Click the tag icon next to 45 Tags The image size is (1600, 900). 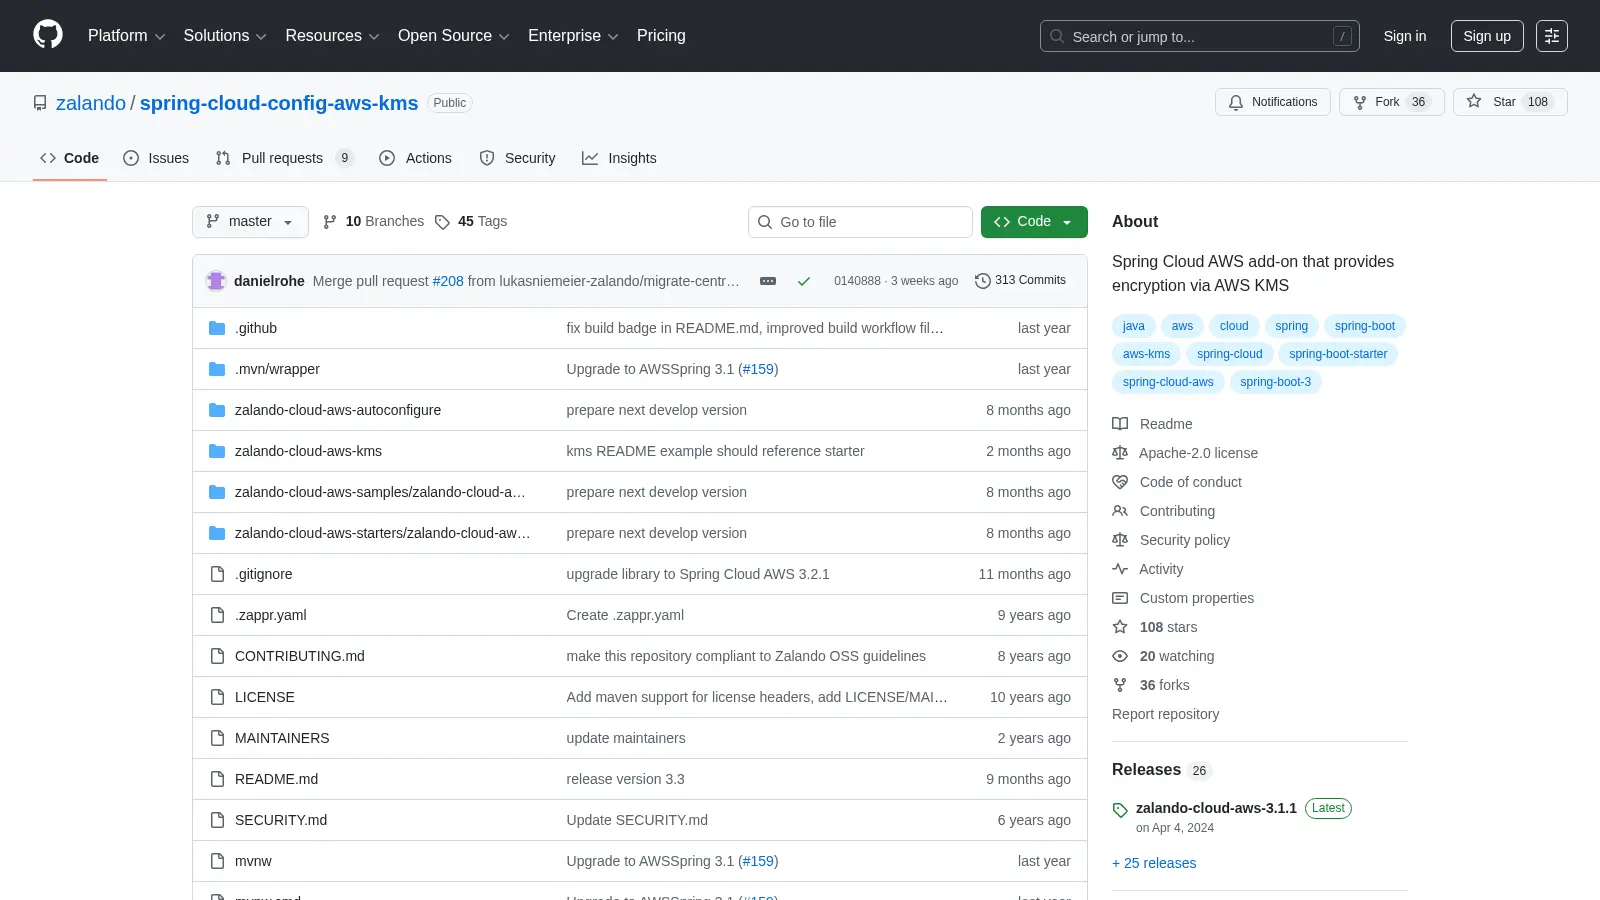(x=442, y=222)
